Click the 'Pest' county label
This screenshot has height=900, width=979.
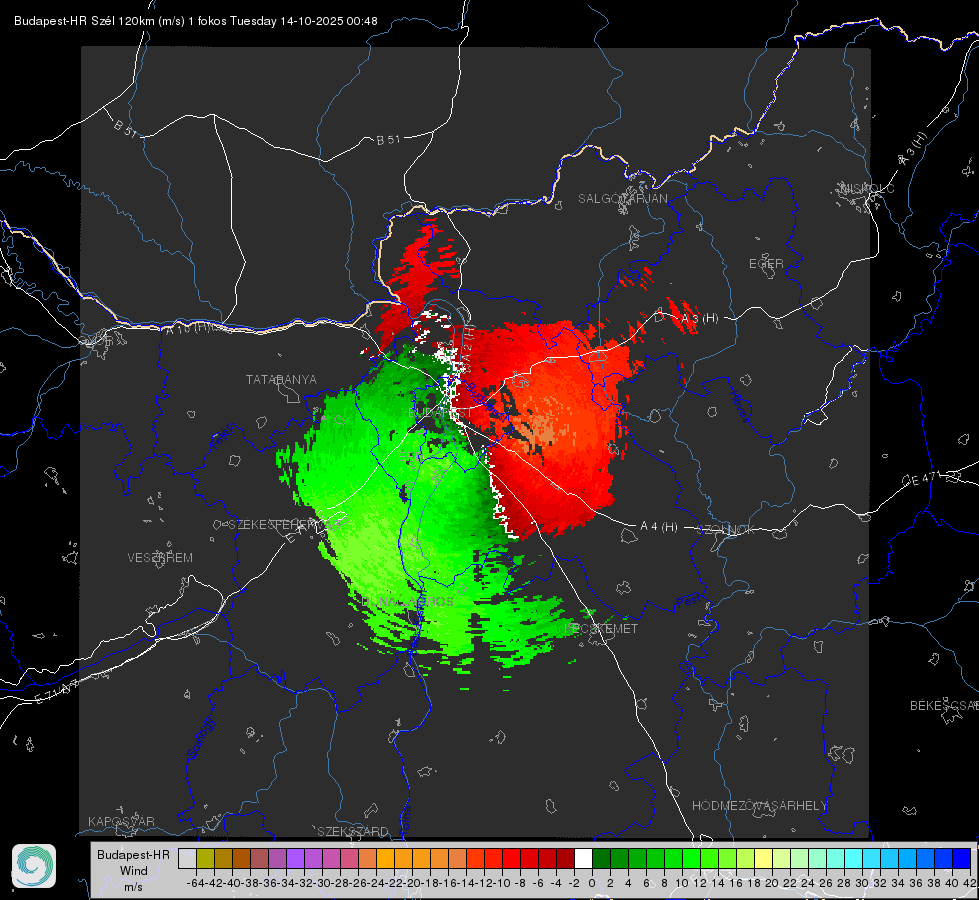(x=689, y=601)
